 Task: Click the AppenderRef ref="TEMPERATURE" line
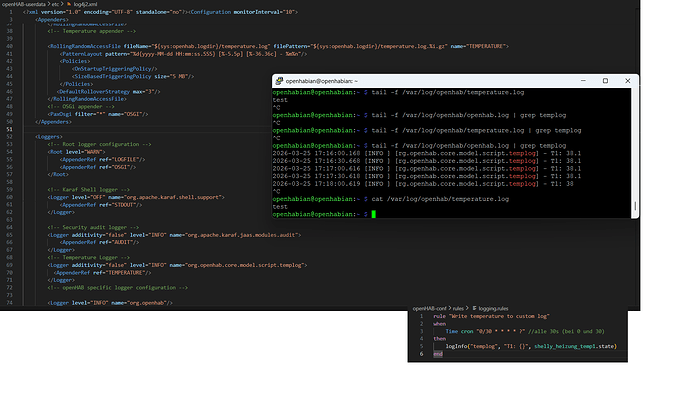click(103, 273)
